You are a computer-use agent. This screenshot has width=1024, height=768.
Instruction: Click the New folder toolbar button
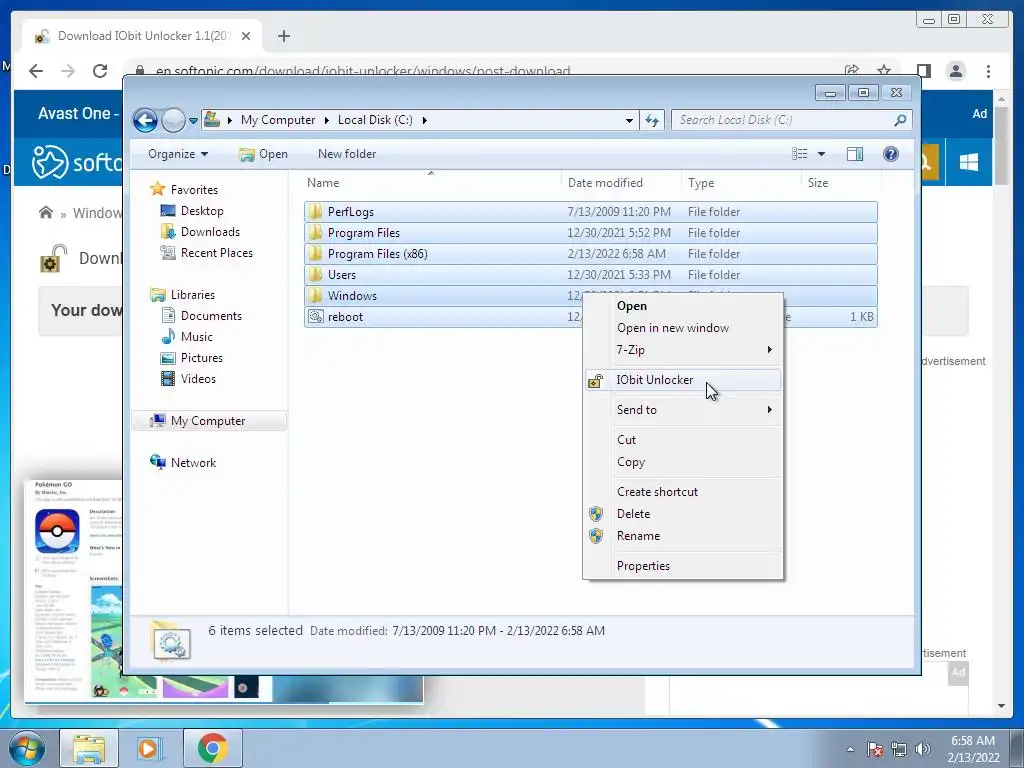point(347,154)
